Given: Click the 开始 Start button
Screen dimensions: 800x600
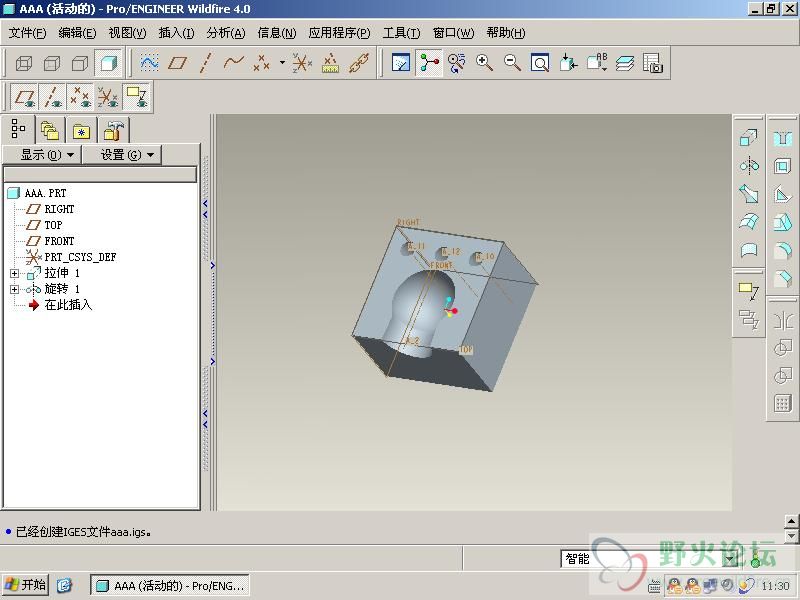Looking at the screenshot, I should (25, 585).
